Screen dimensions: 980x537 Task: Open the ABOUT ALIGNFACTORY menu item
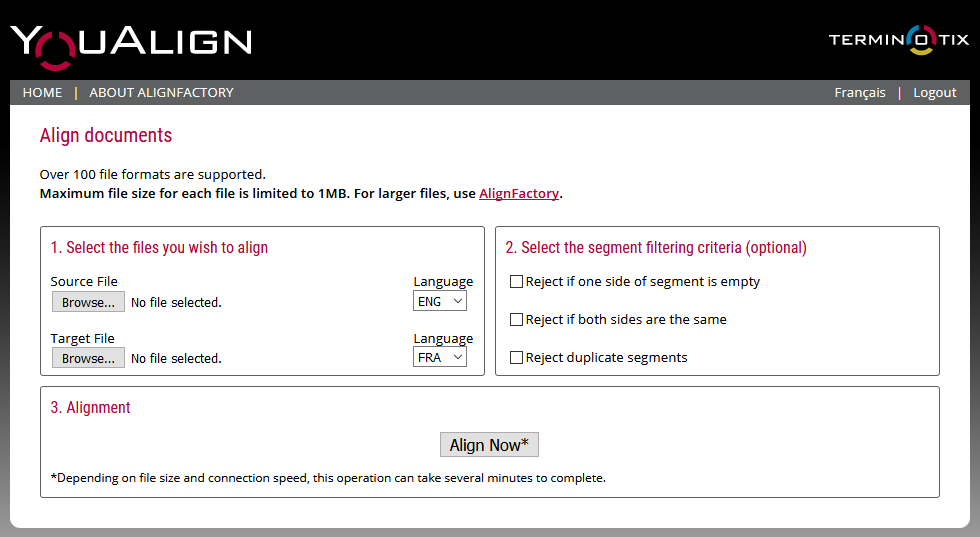(161, 92)
